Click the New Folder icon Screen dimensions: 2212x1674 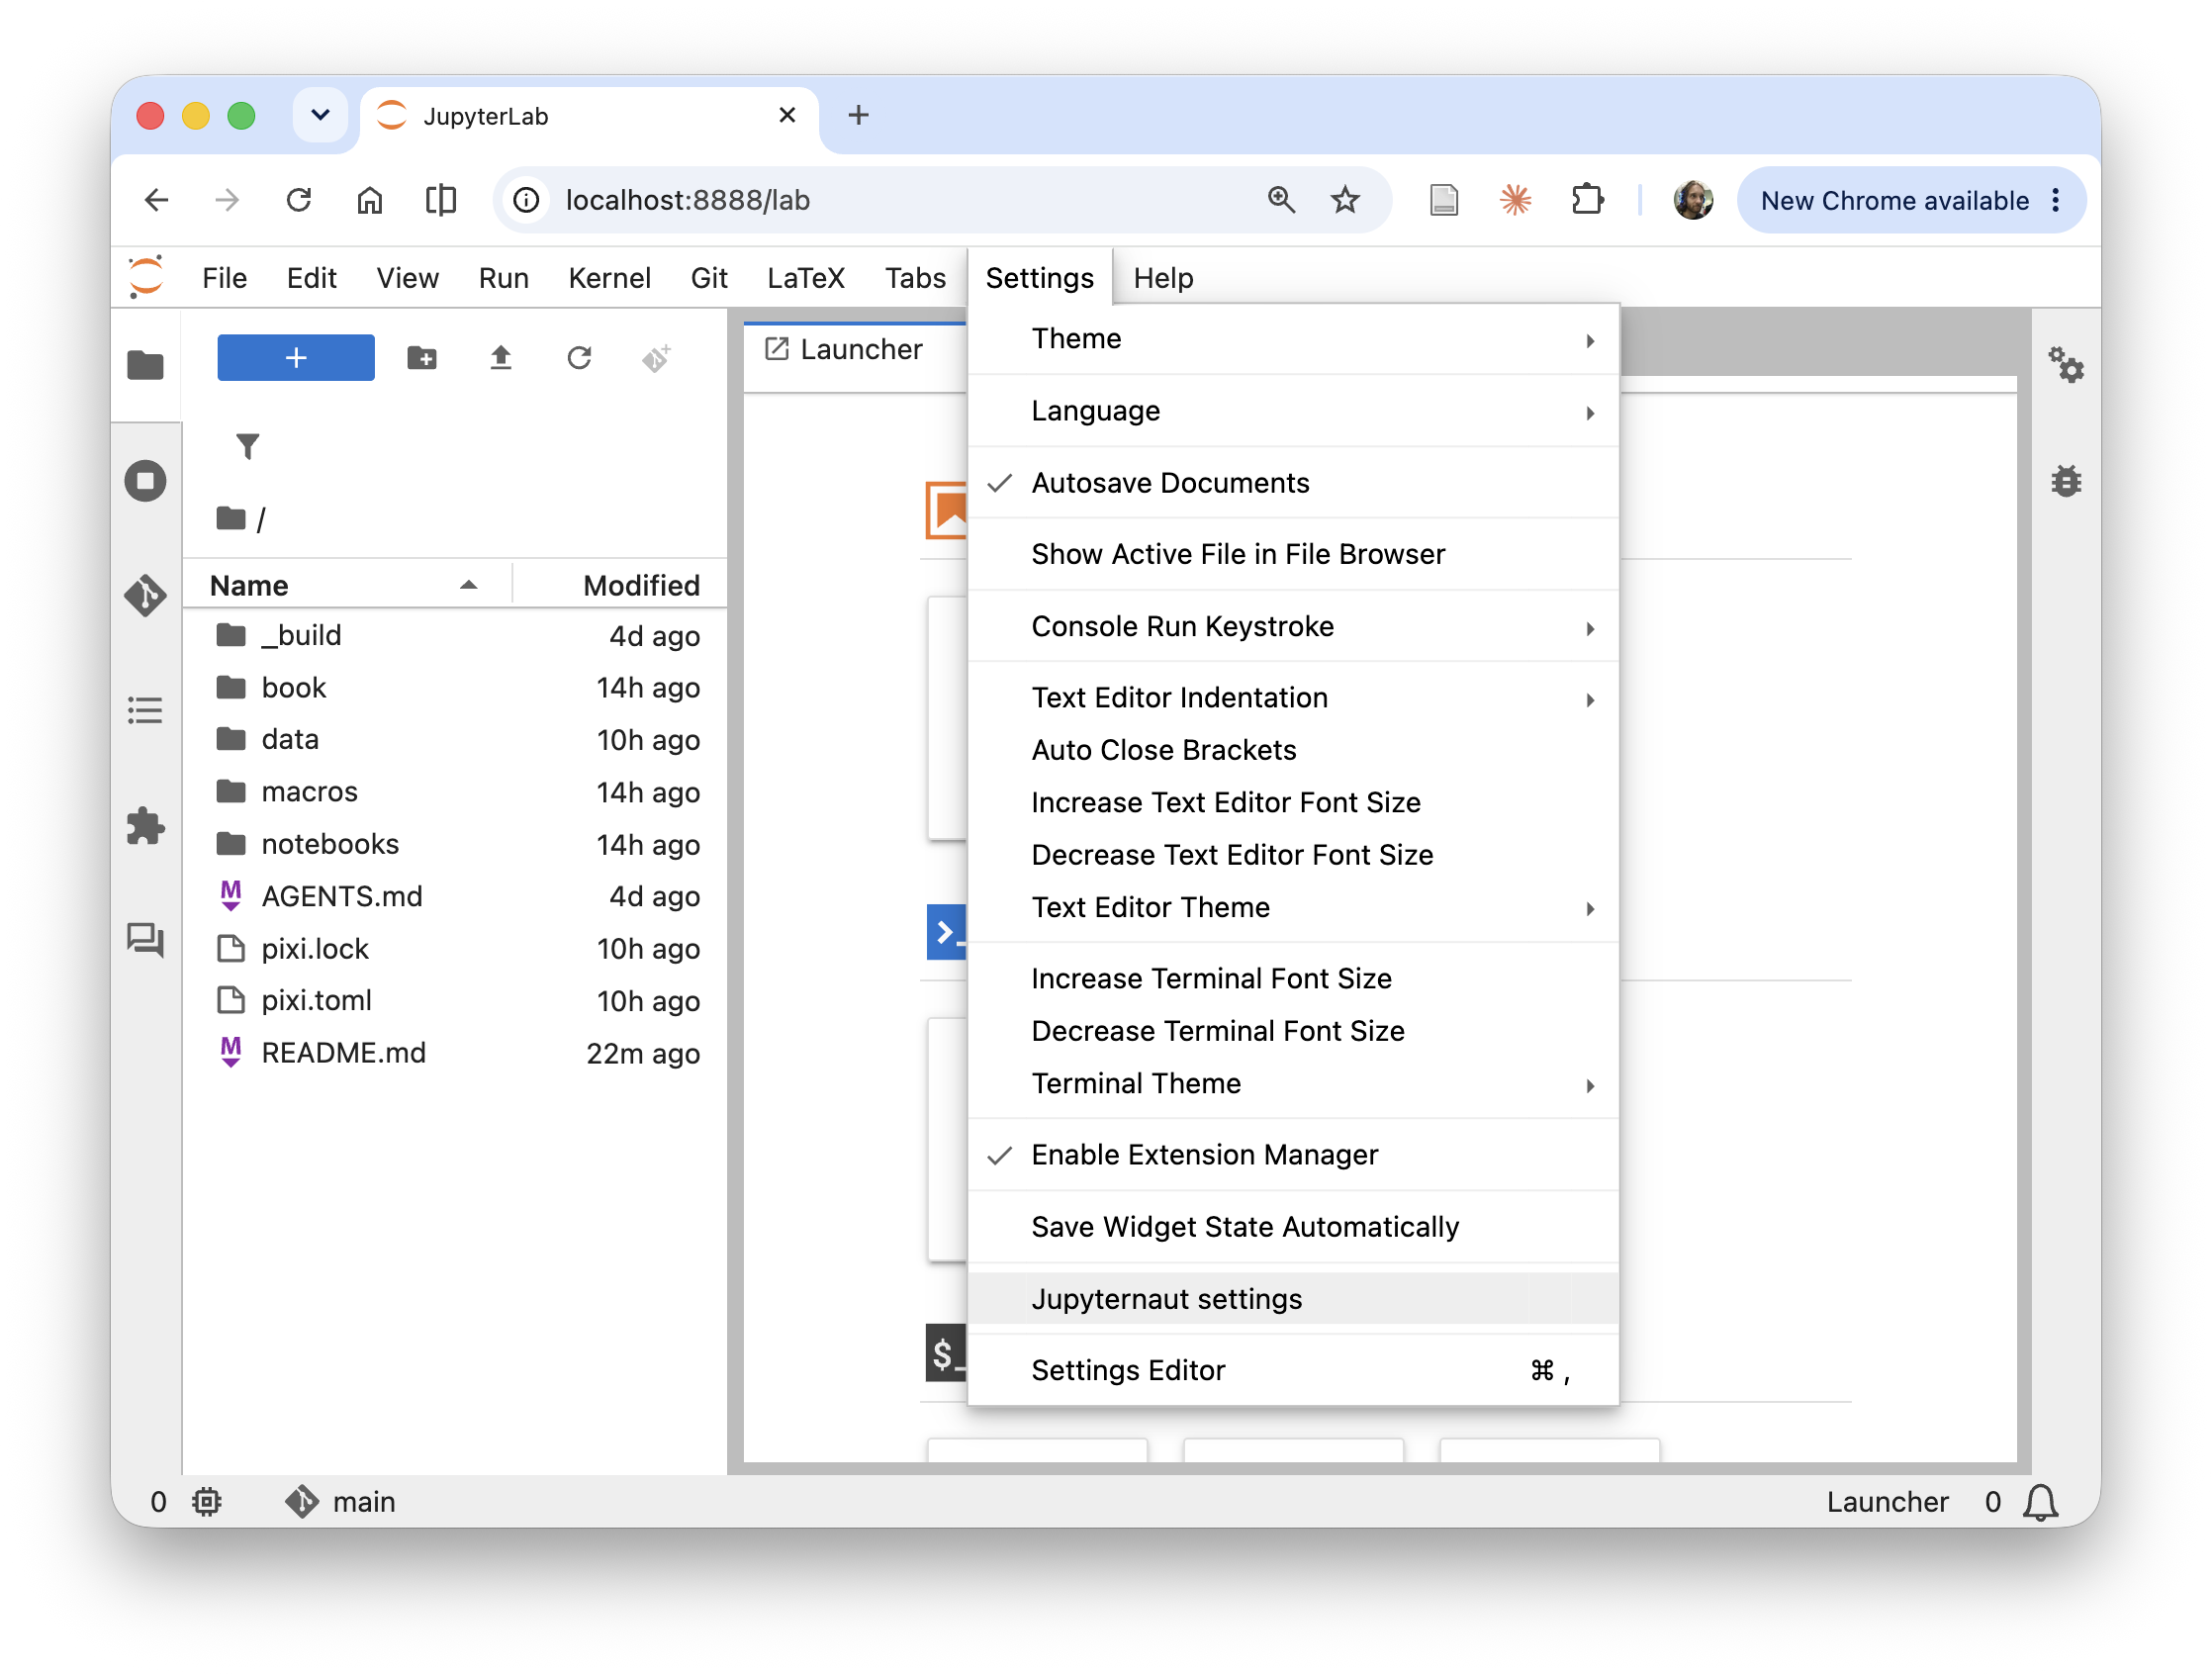pos(422,358)
